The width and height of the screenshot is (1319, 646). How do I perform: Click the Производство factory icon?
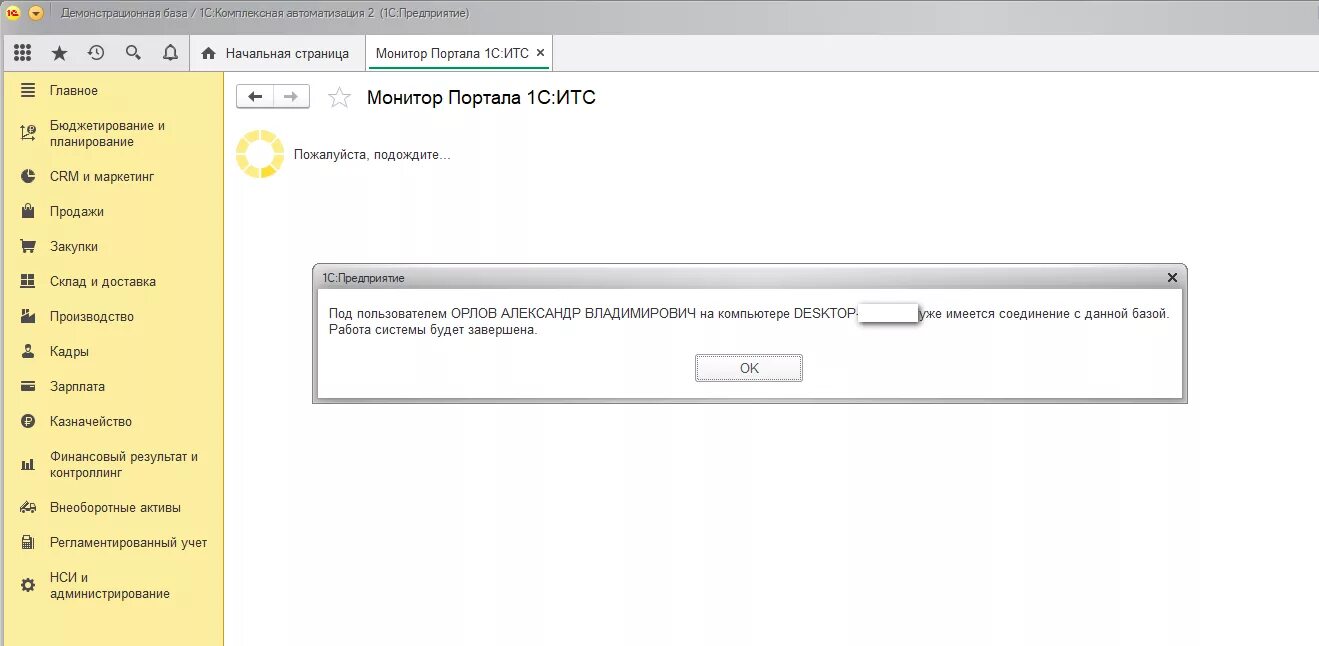28,316
